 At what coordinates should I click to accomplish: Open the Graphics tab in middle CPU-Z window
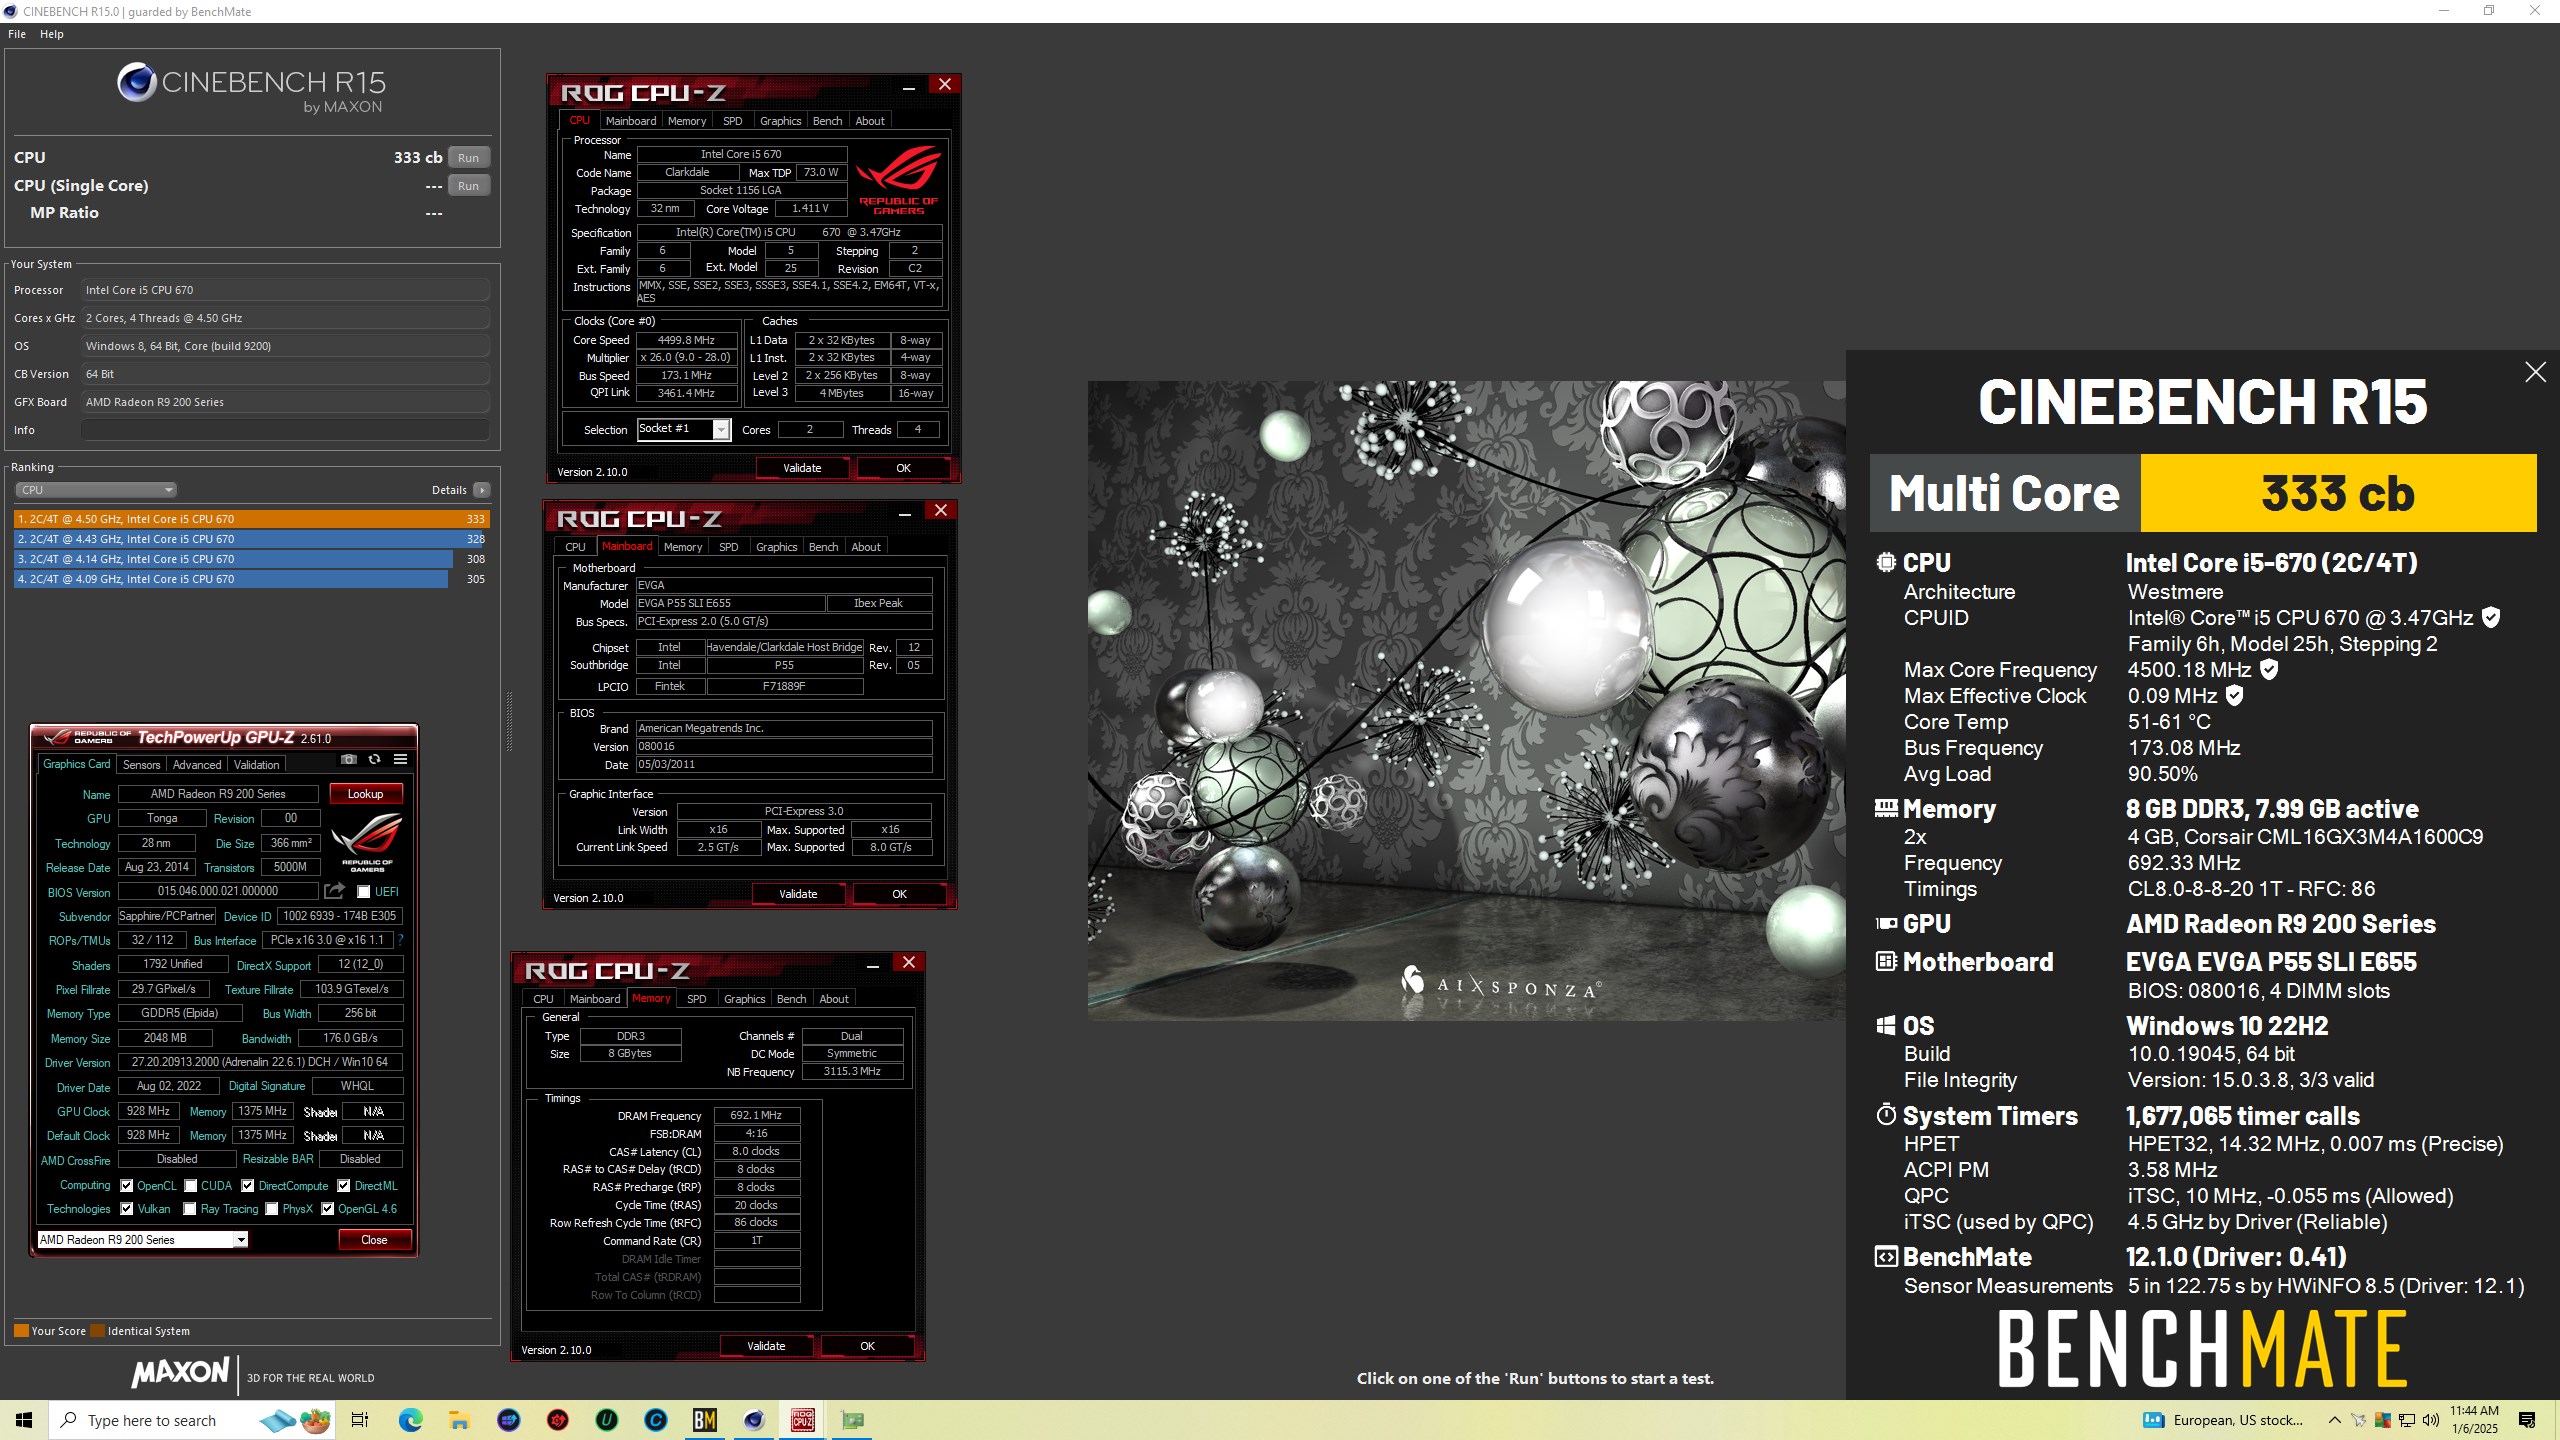point(777,547)
